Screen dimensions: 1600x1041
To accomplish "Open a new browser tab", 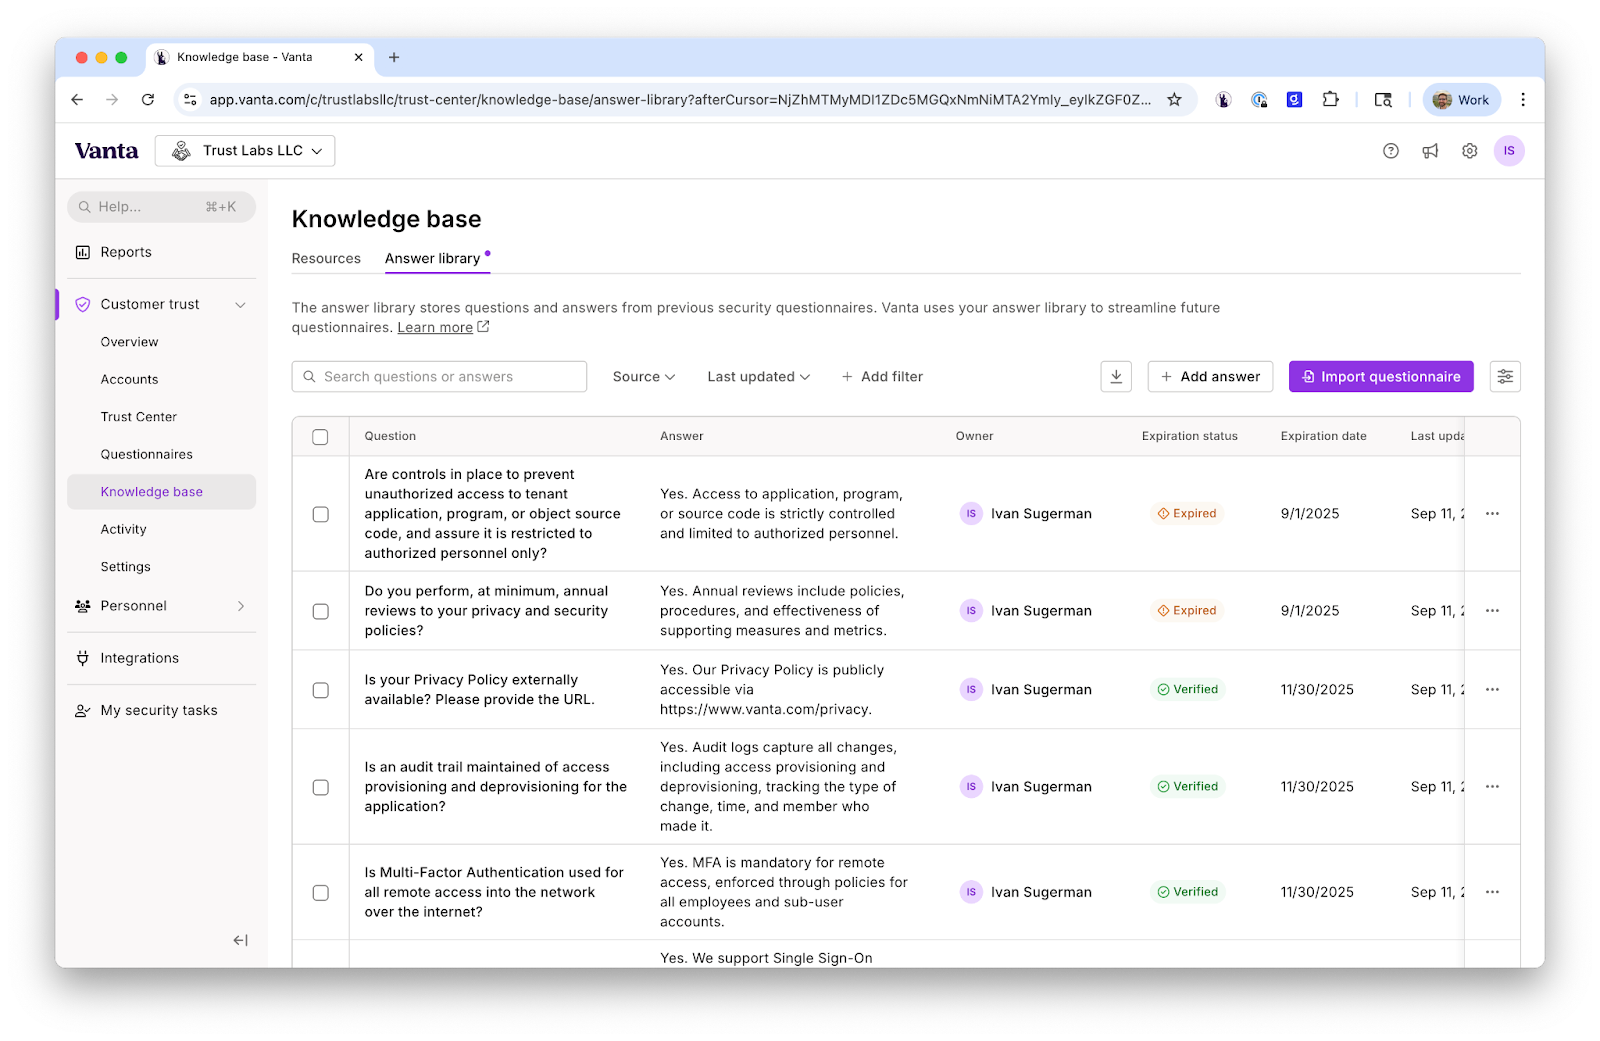I will tap(394, 57).
